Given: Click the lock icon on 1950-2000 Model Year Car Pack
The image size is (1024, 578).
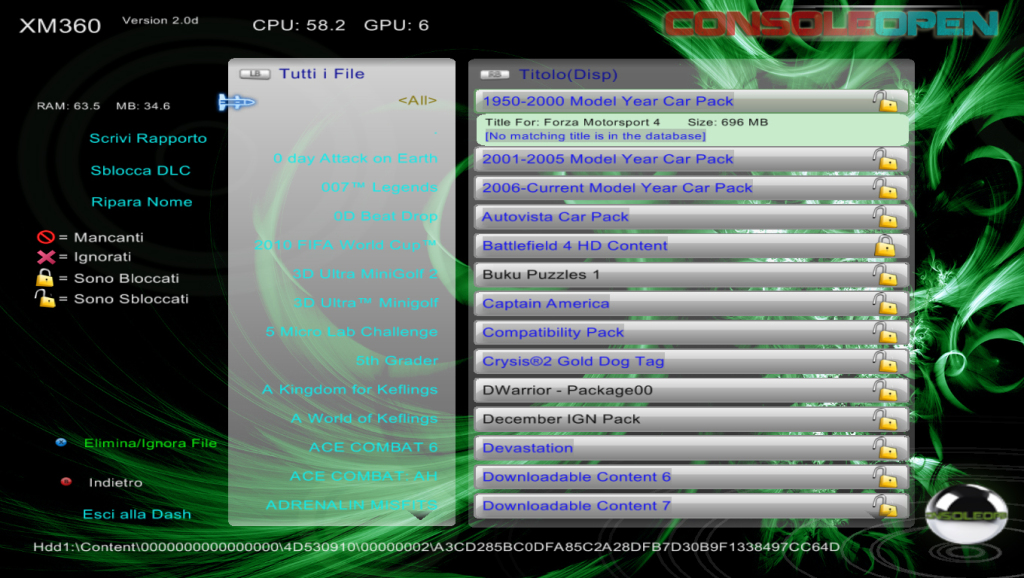Looking at the screenshot, I should (886, 101).
